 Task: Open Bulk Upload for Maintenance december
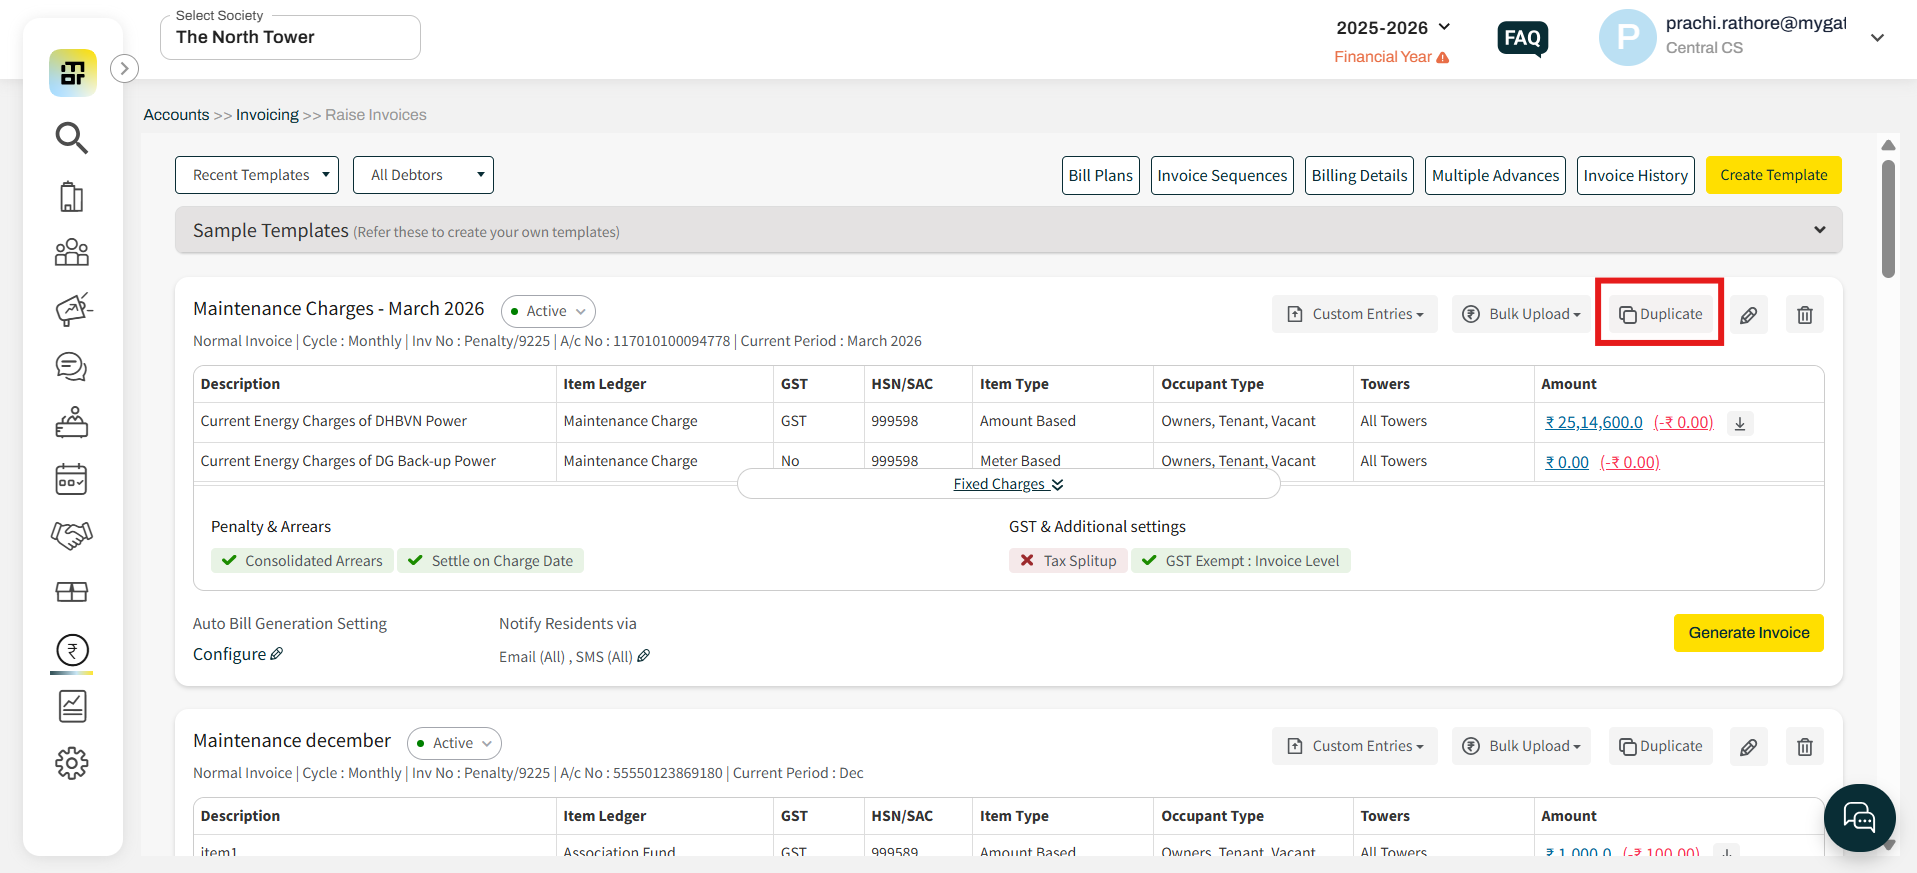point(1521,746)
